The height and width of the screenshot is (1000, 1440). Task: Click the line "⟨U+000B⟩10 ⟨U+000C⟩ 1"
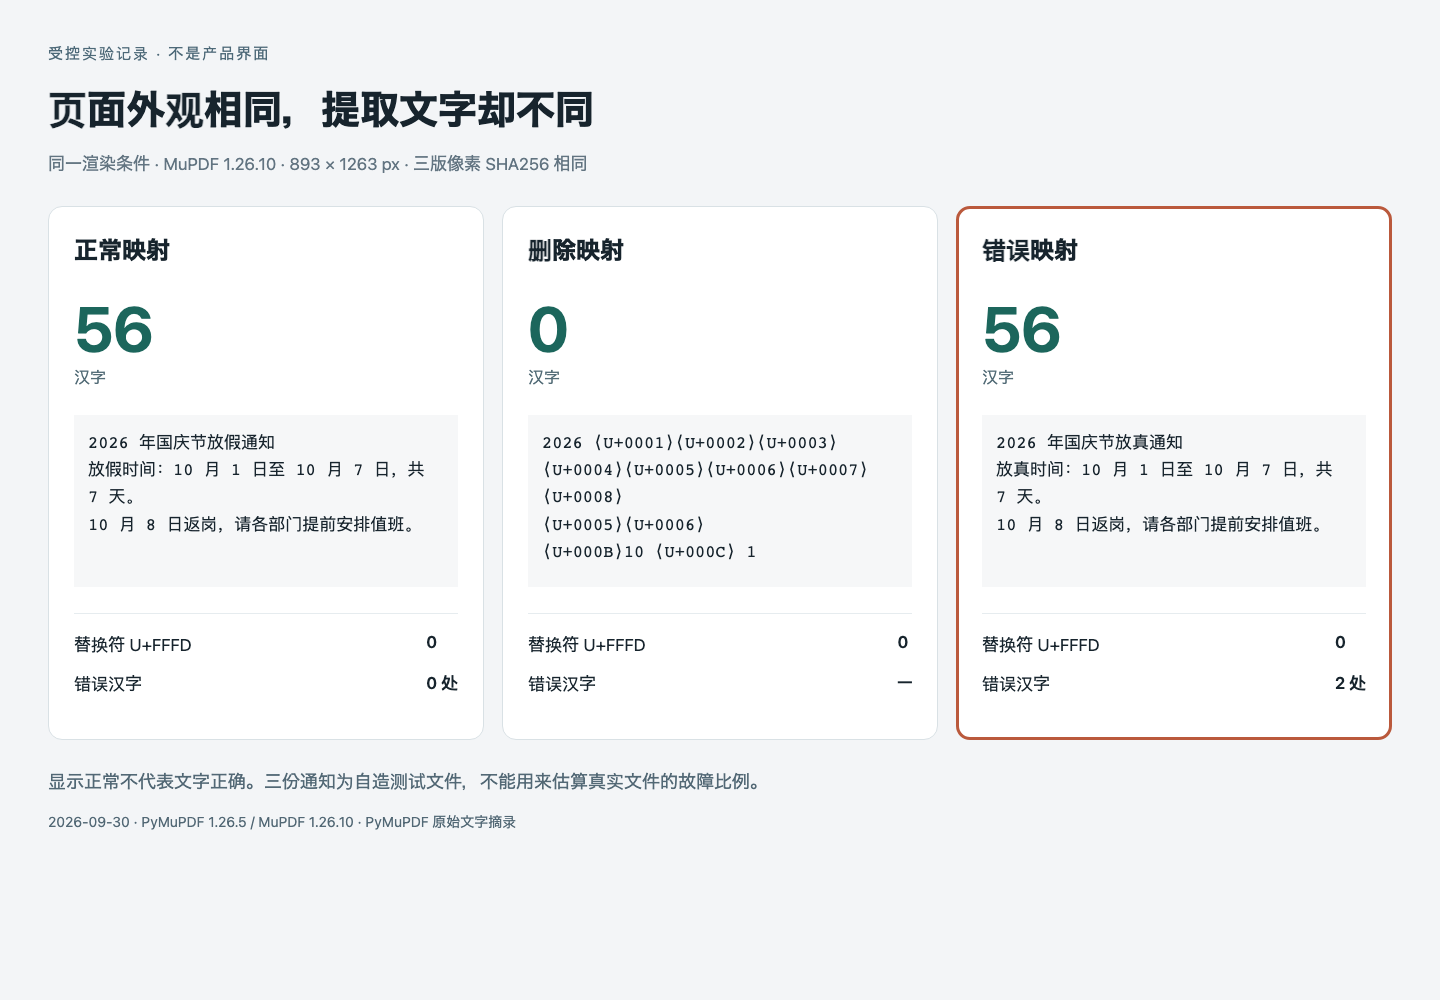(649, 552)
